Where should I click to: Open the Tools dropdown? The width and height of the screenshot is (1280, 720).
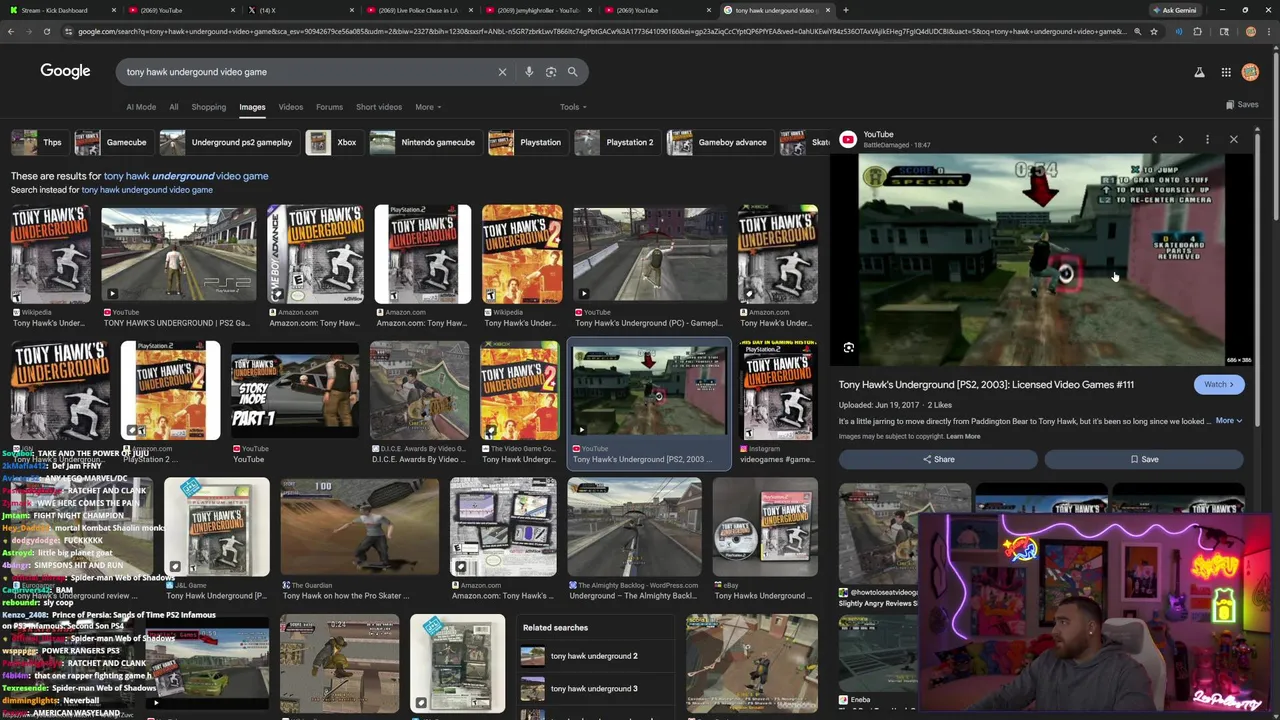tap(573, 107)
